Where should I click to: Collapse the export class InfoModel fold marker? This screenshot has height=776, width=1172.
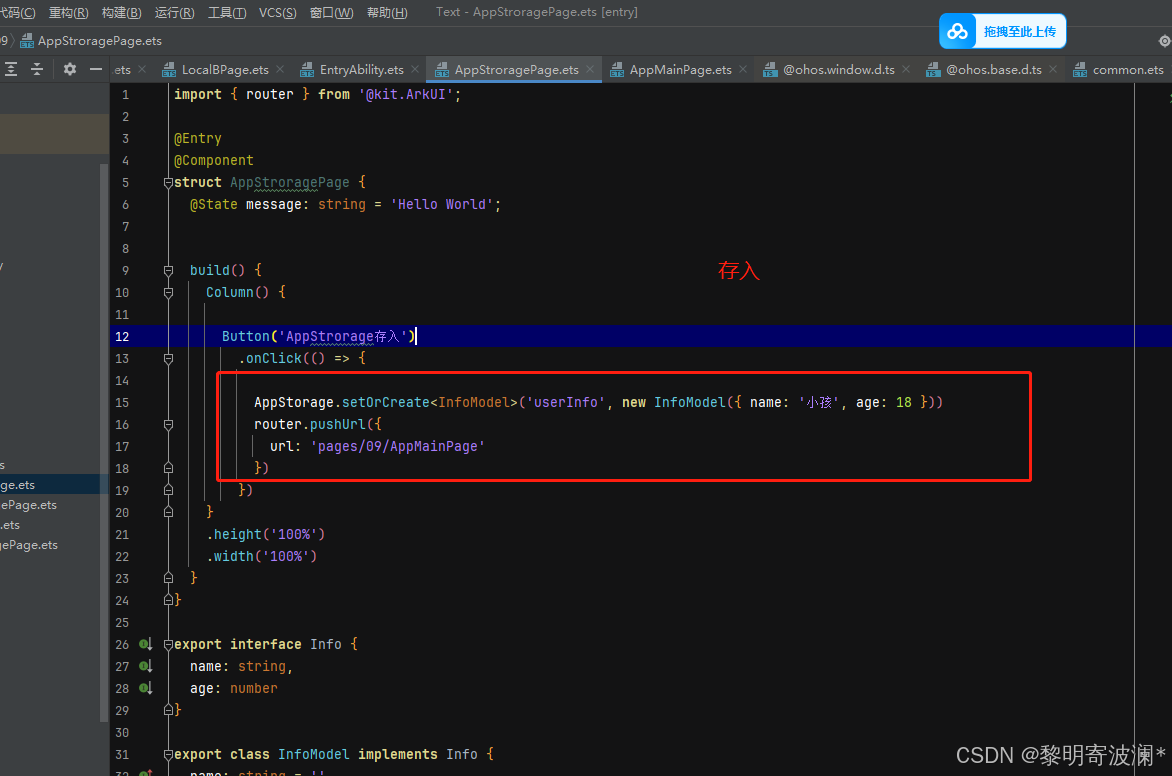point(168,754)
